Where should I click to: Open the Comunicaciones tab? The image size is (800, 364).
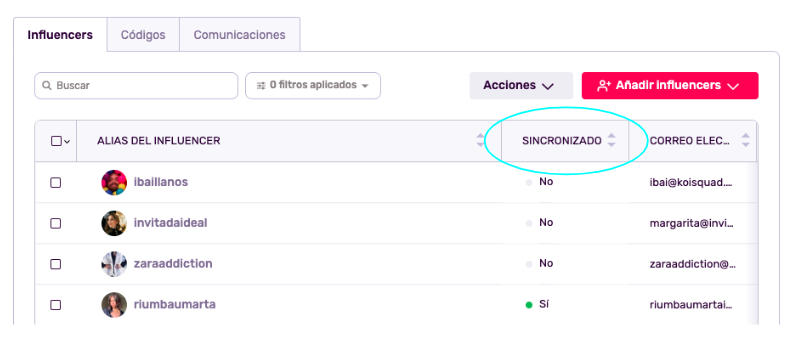[x=239, y=35]
